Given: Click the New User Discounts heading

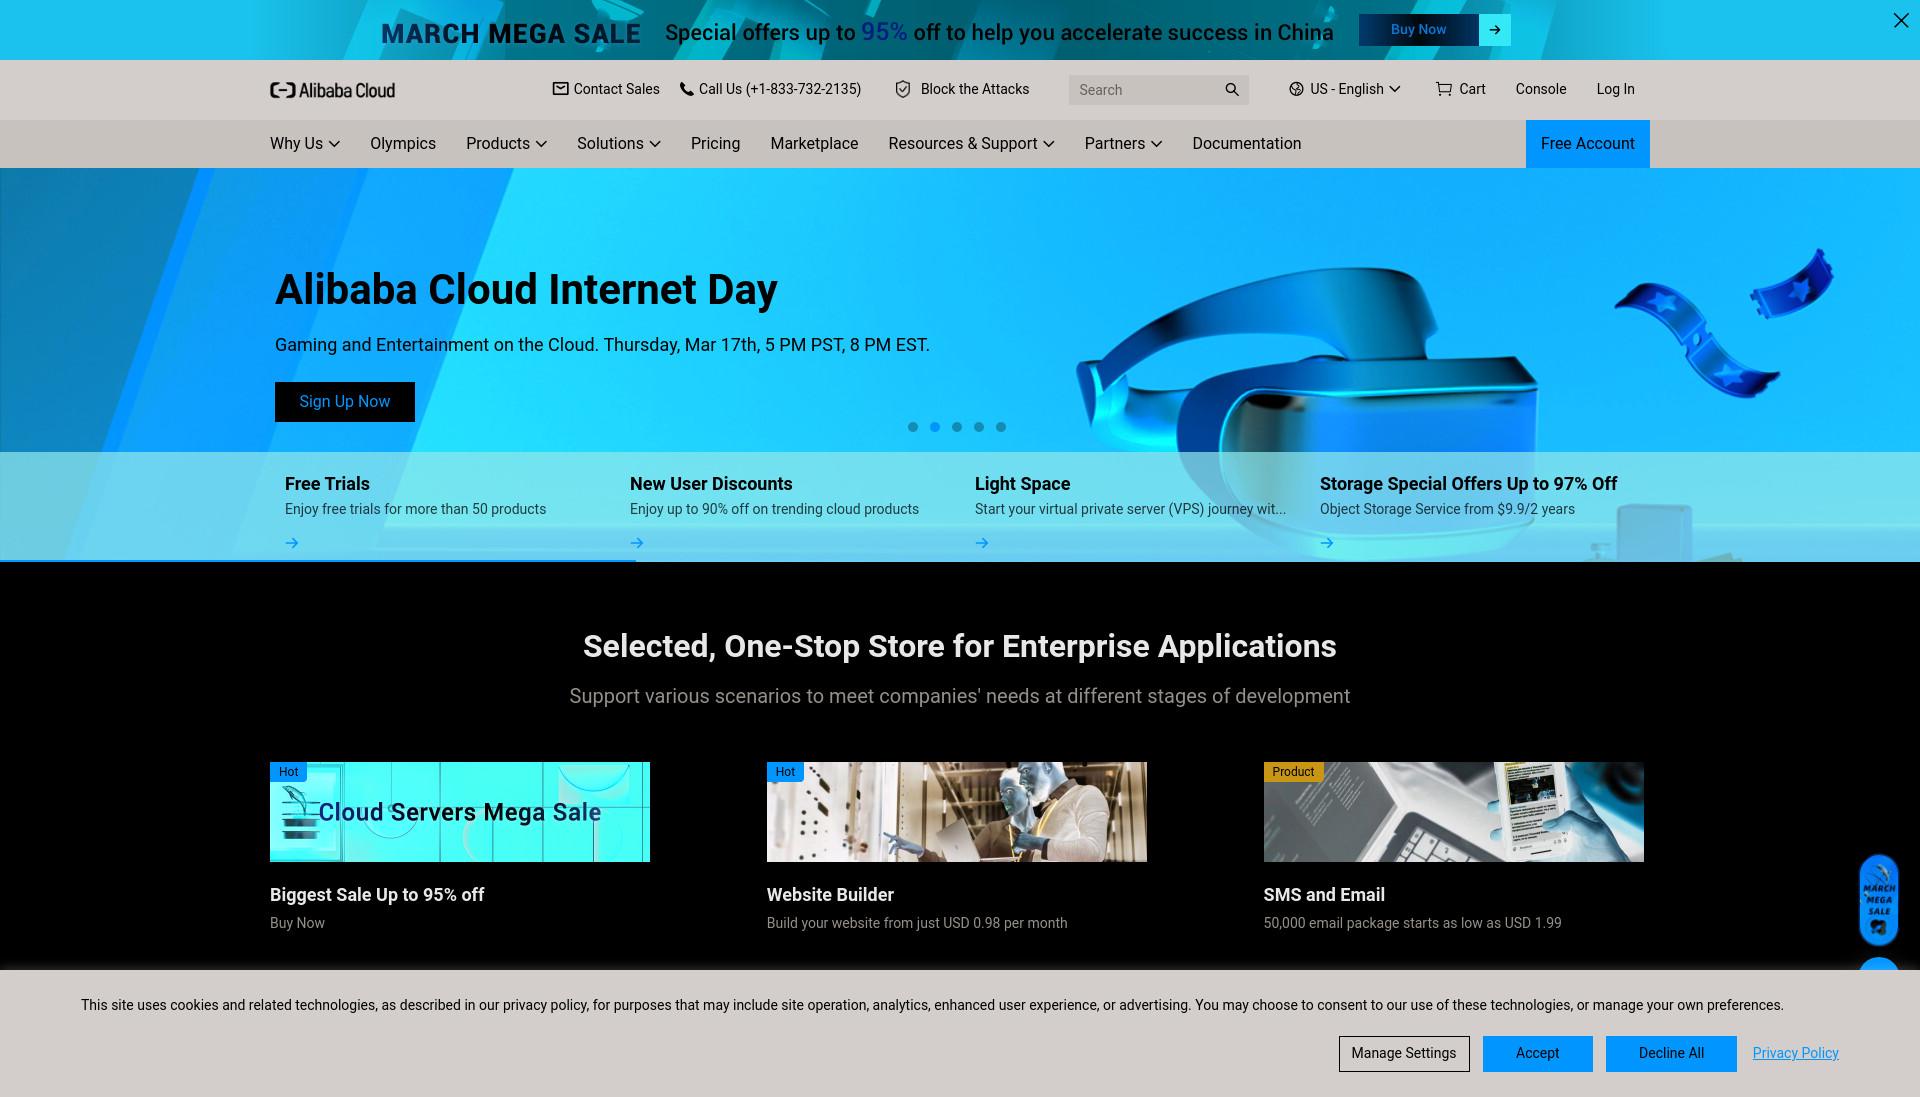Looking at the screenshot, I should coord(711,484).
